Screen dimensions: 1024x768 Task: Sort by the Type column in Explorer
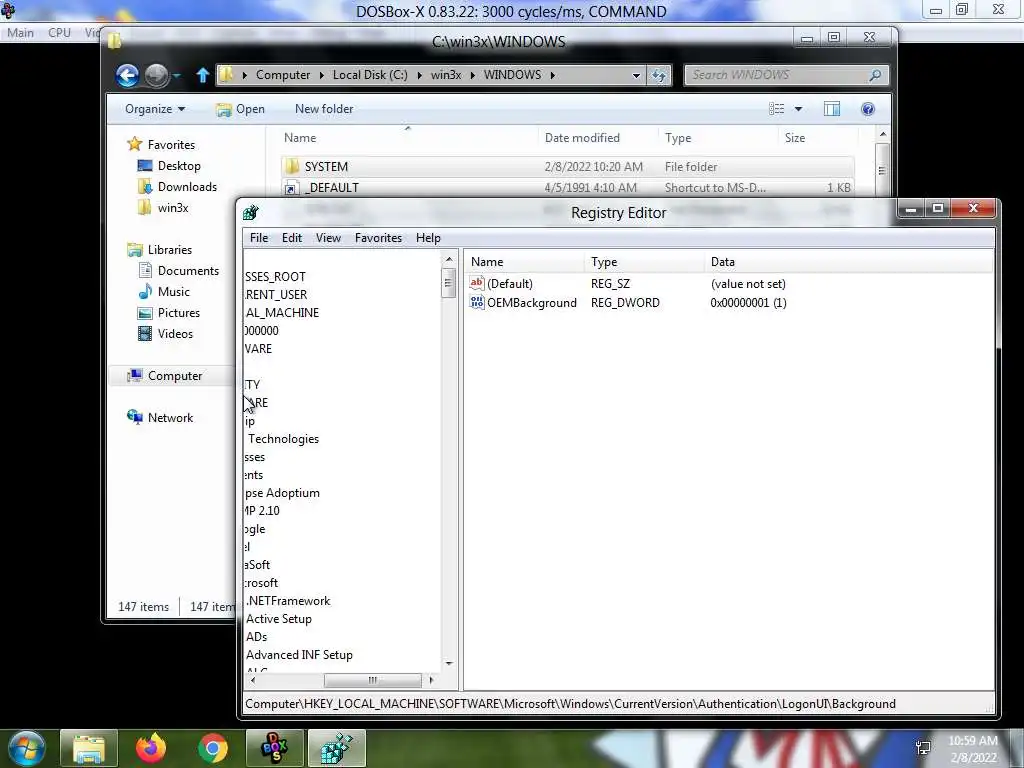coord(678,138)
